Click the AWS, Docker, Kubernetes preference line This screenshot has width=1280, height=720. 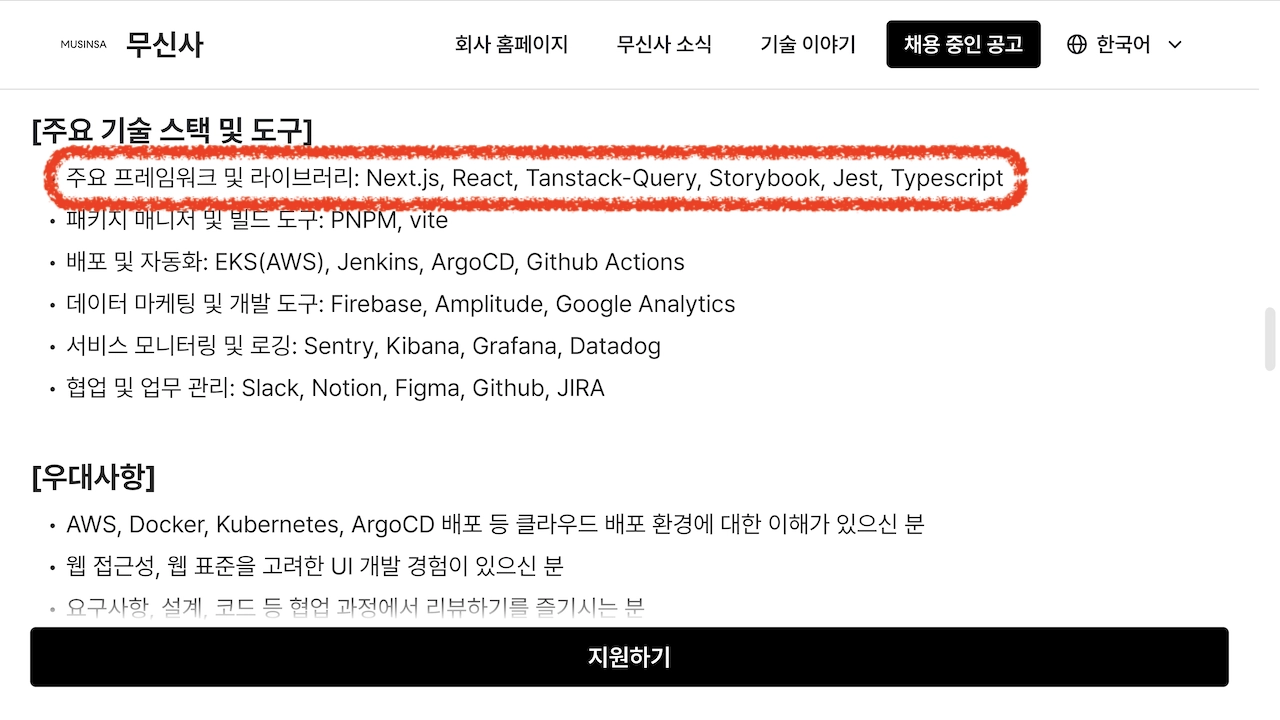click(496, 523)
